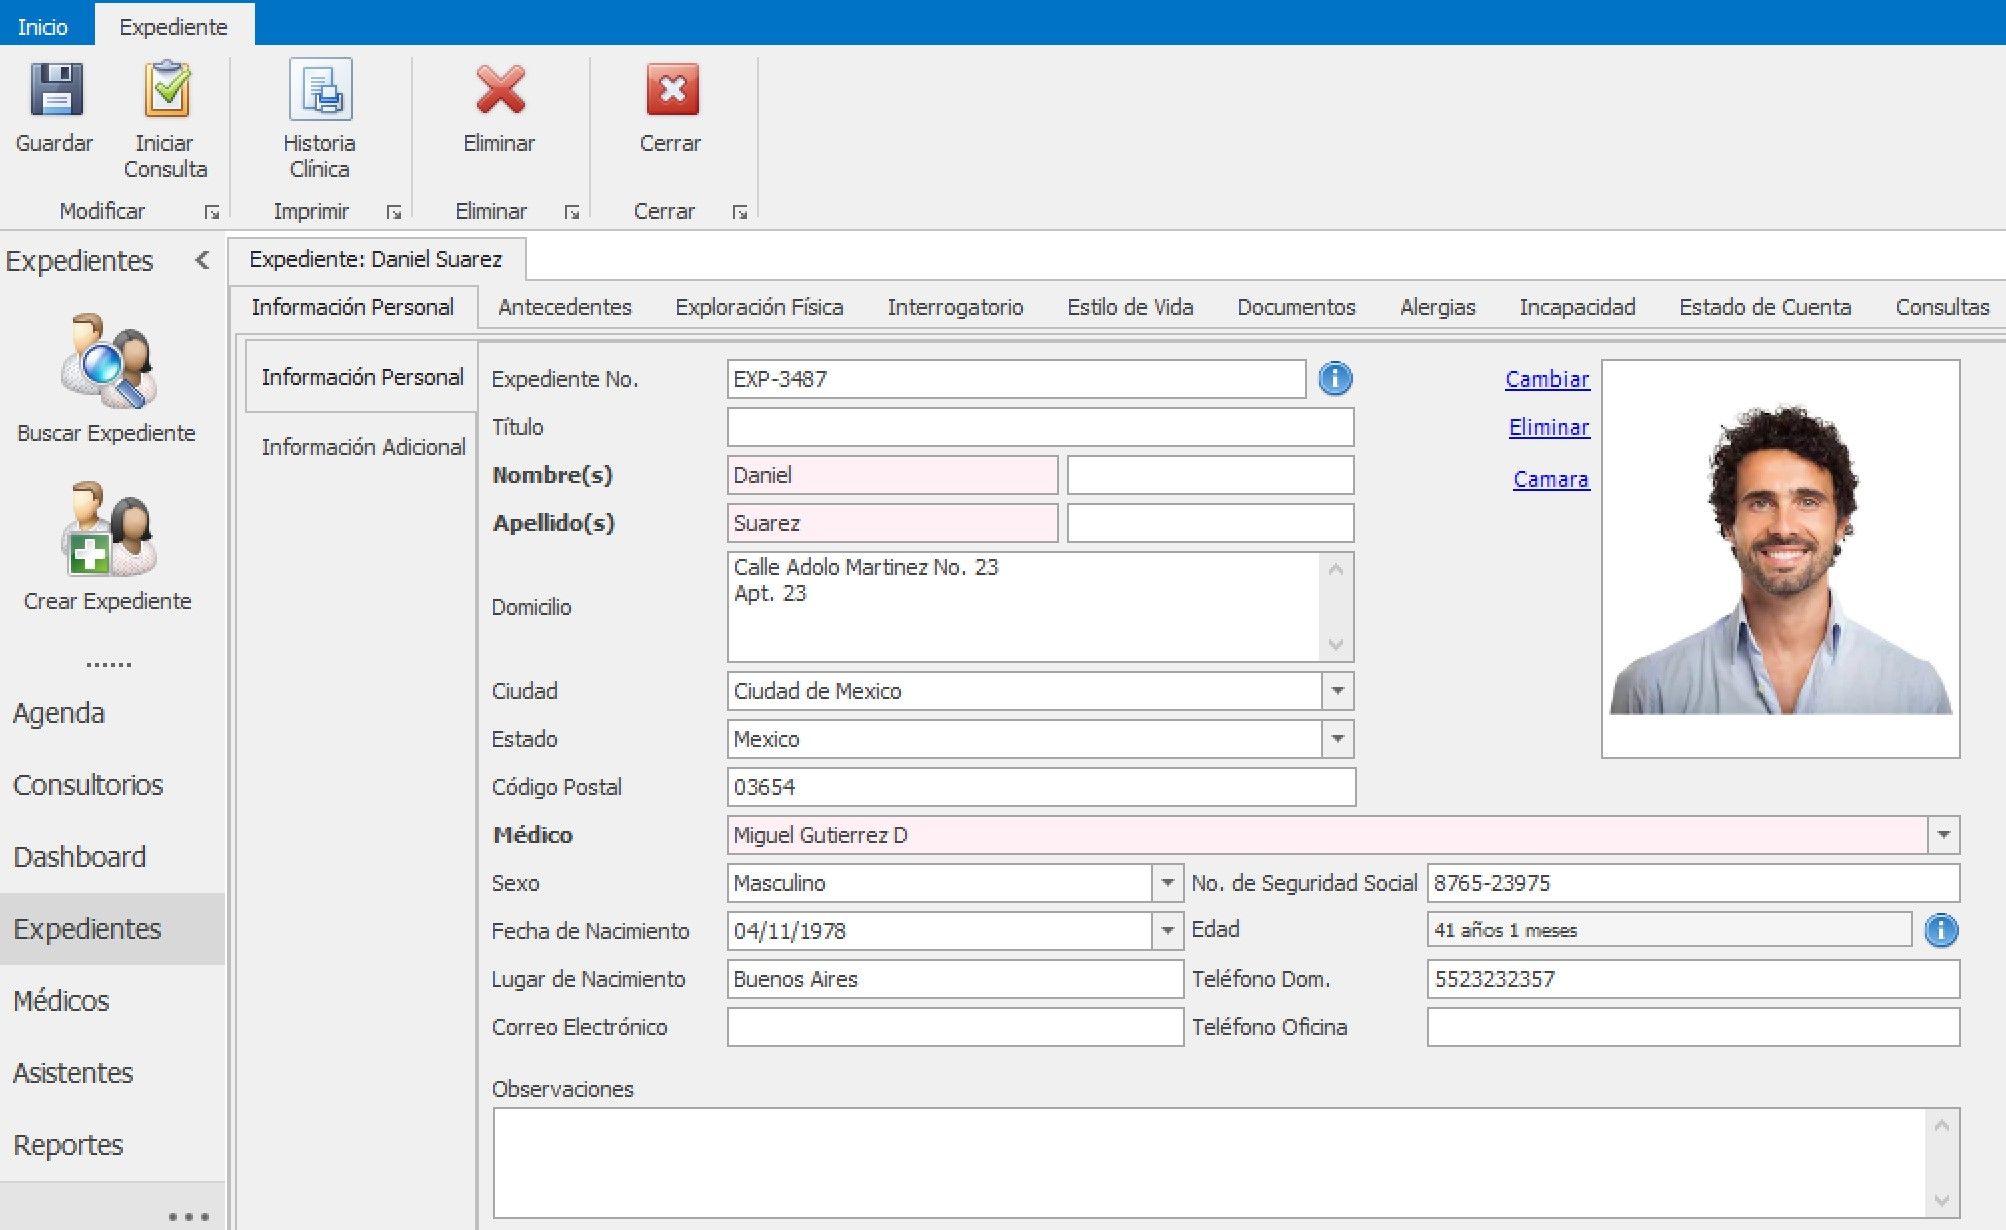Image resolution: width=2006 pixels, height=1230 pixels.
Task: Open the Sexo dropdown arrow
Action: (x=1167, y=883)
